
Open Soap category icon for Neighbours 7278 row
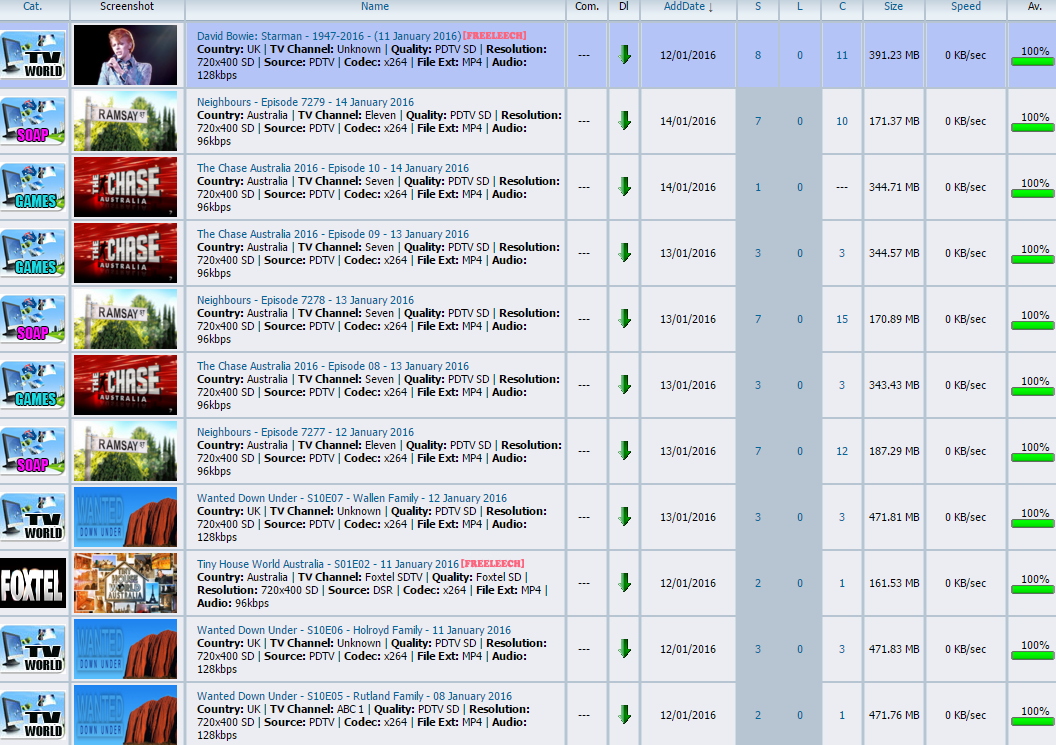click(33, 319)
